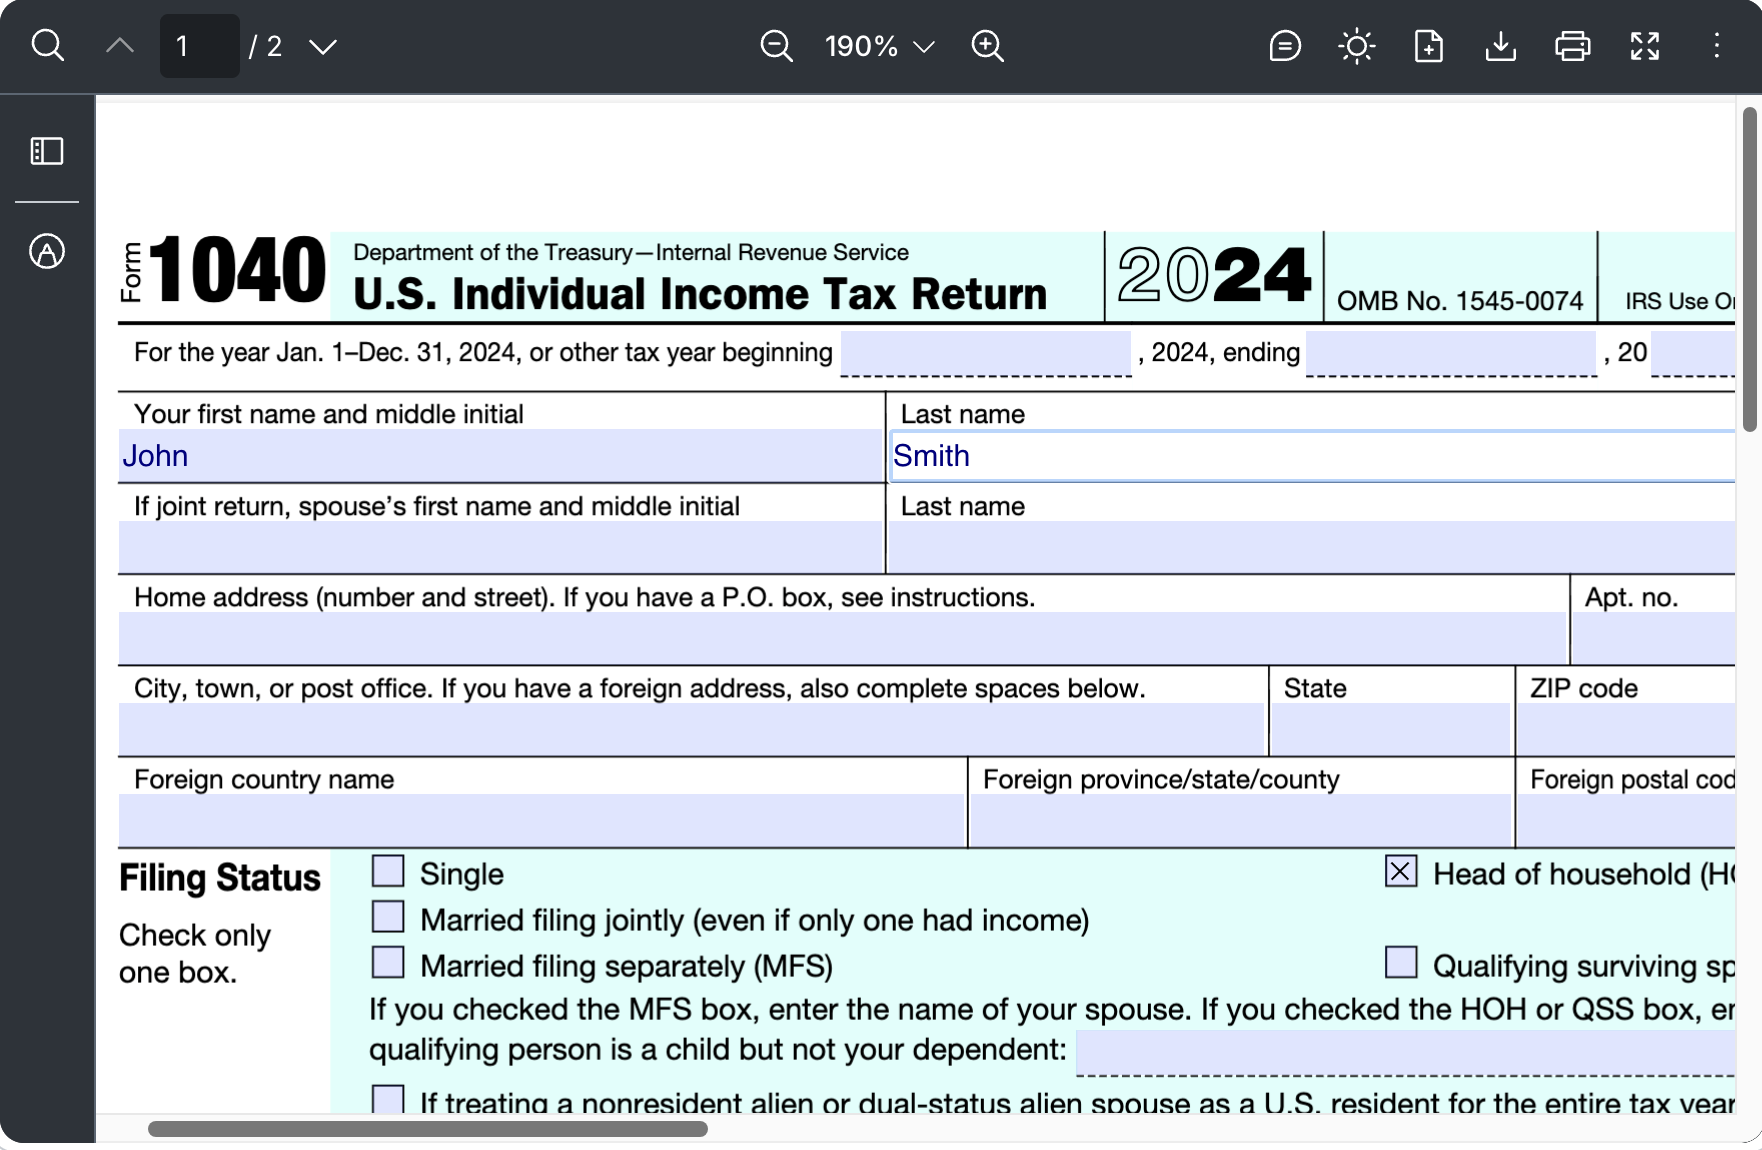Click the ZIP code field
Image resolution: width=1762 pixels, height=1150 pixels.
(1626, 729)
